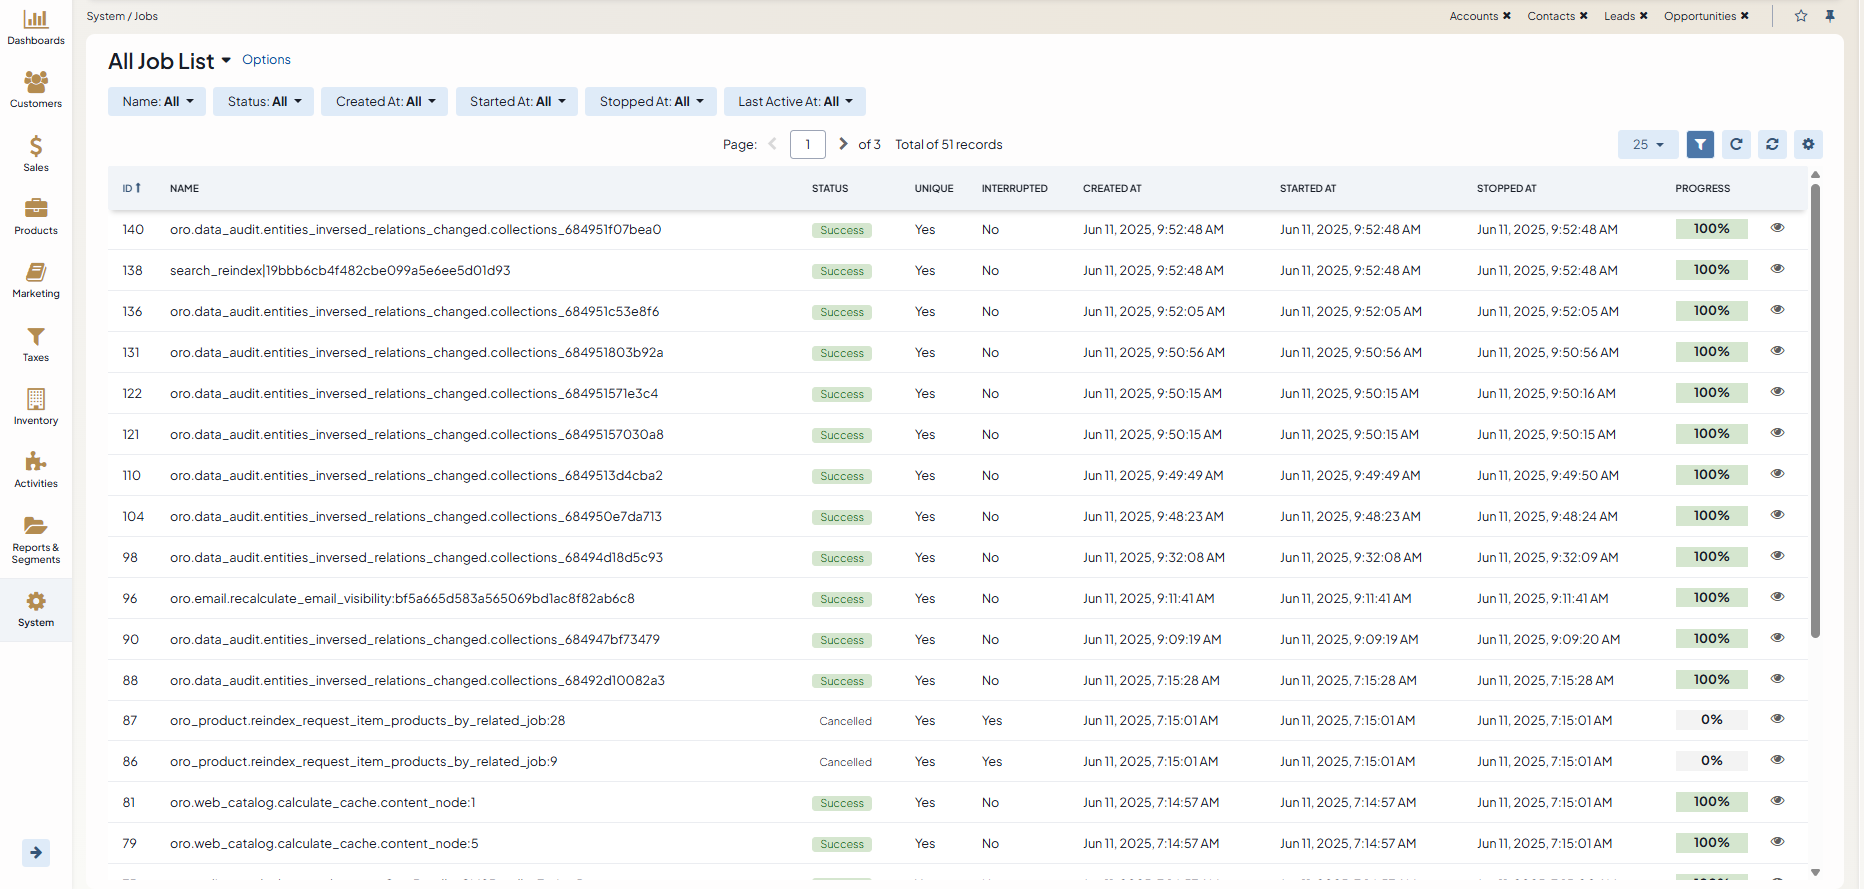Open the Accounts pinned tab
This screenshot has width=1864, height=889.
click(1473, 16)
